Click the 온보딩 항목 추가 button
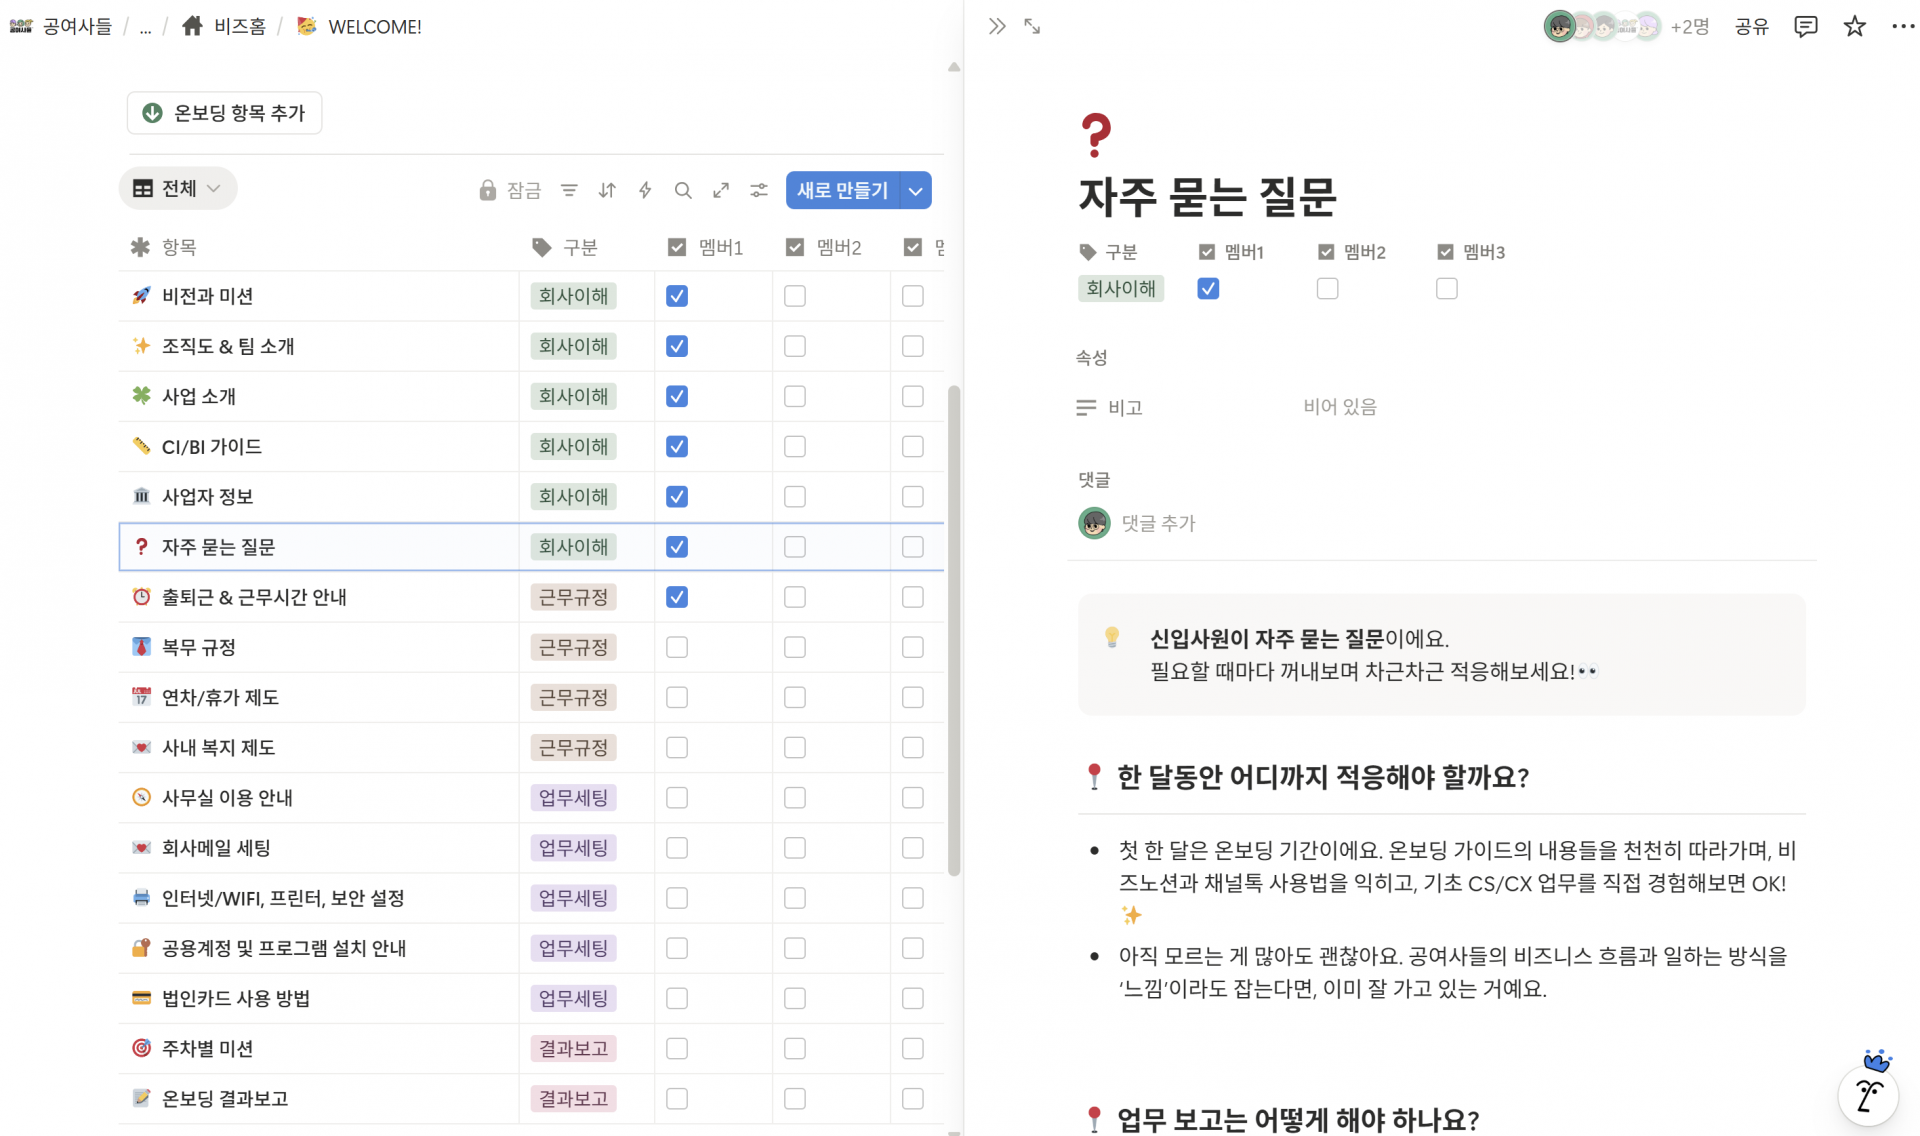This screenshot has width=1920, height=1136. pos(224,113)
